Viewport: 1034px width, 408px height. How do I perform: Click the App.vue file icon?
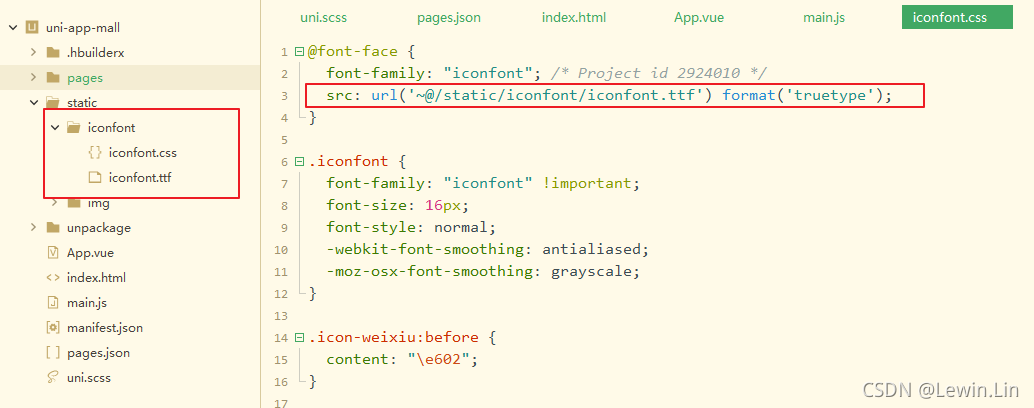(53, 253)
